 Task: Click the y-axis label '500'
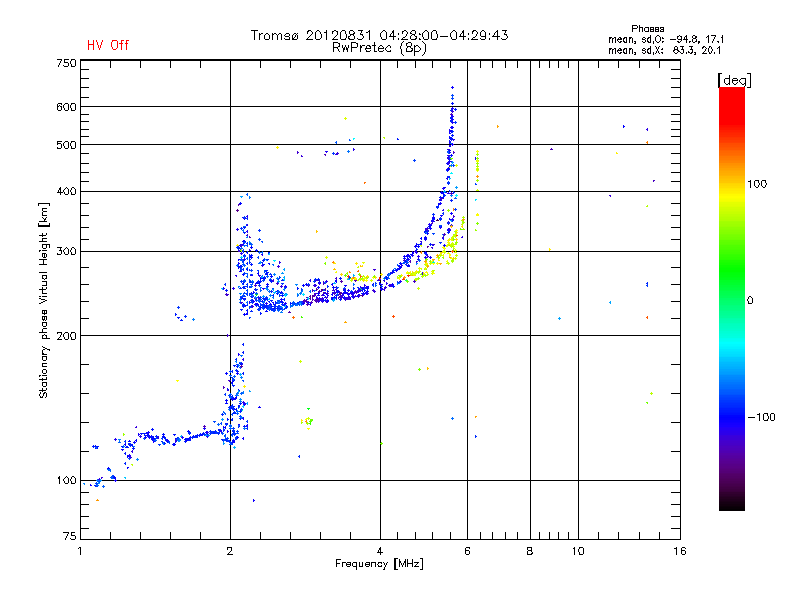click(x=66, y=145)
